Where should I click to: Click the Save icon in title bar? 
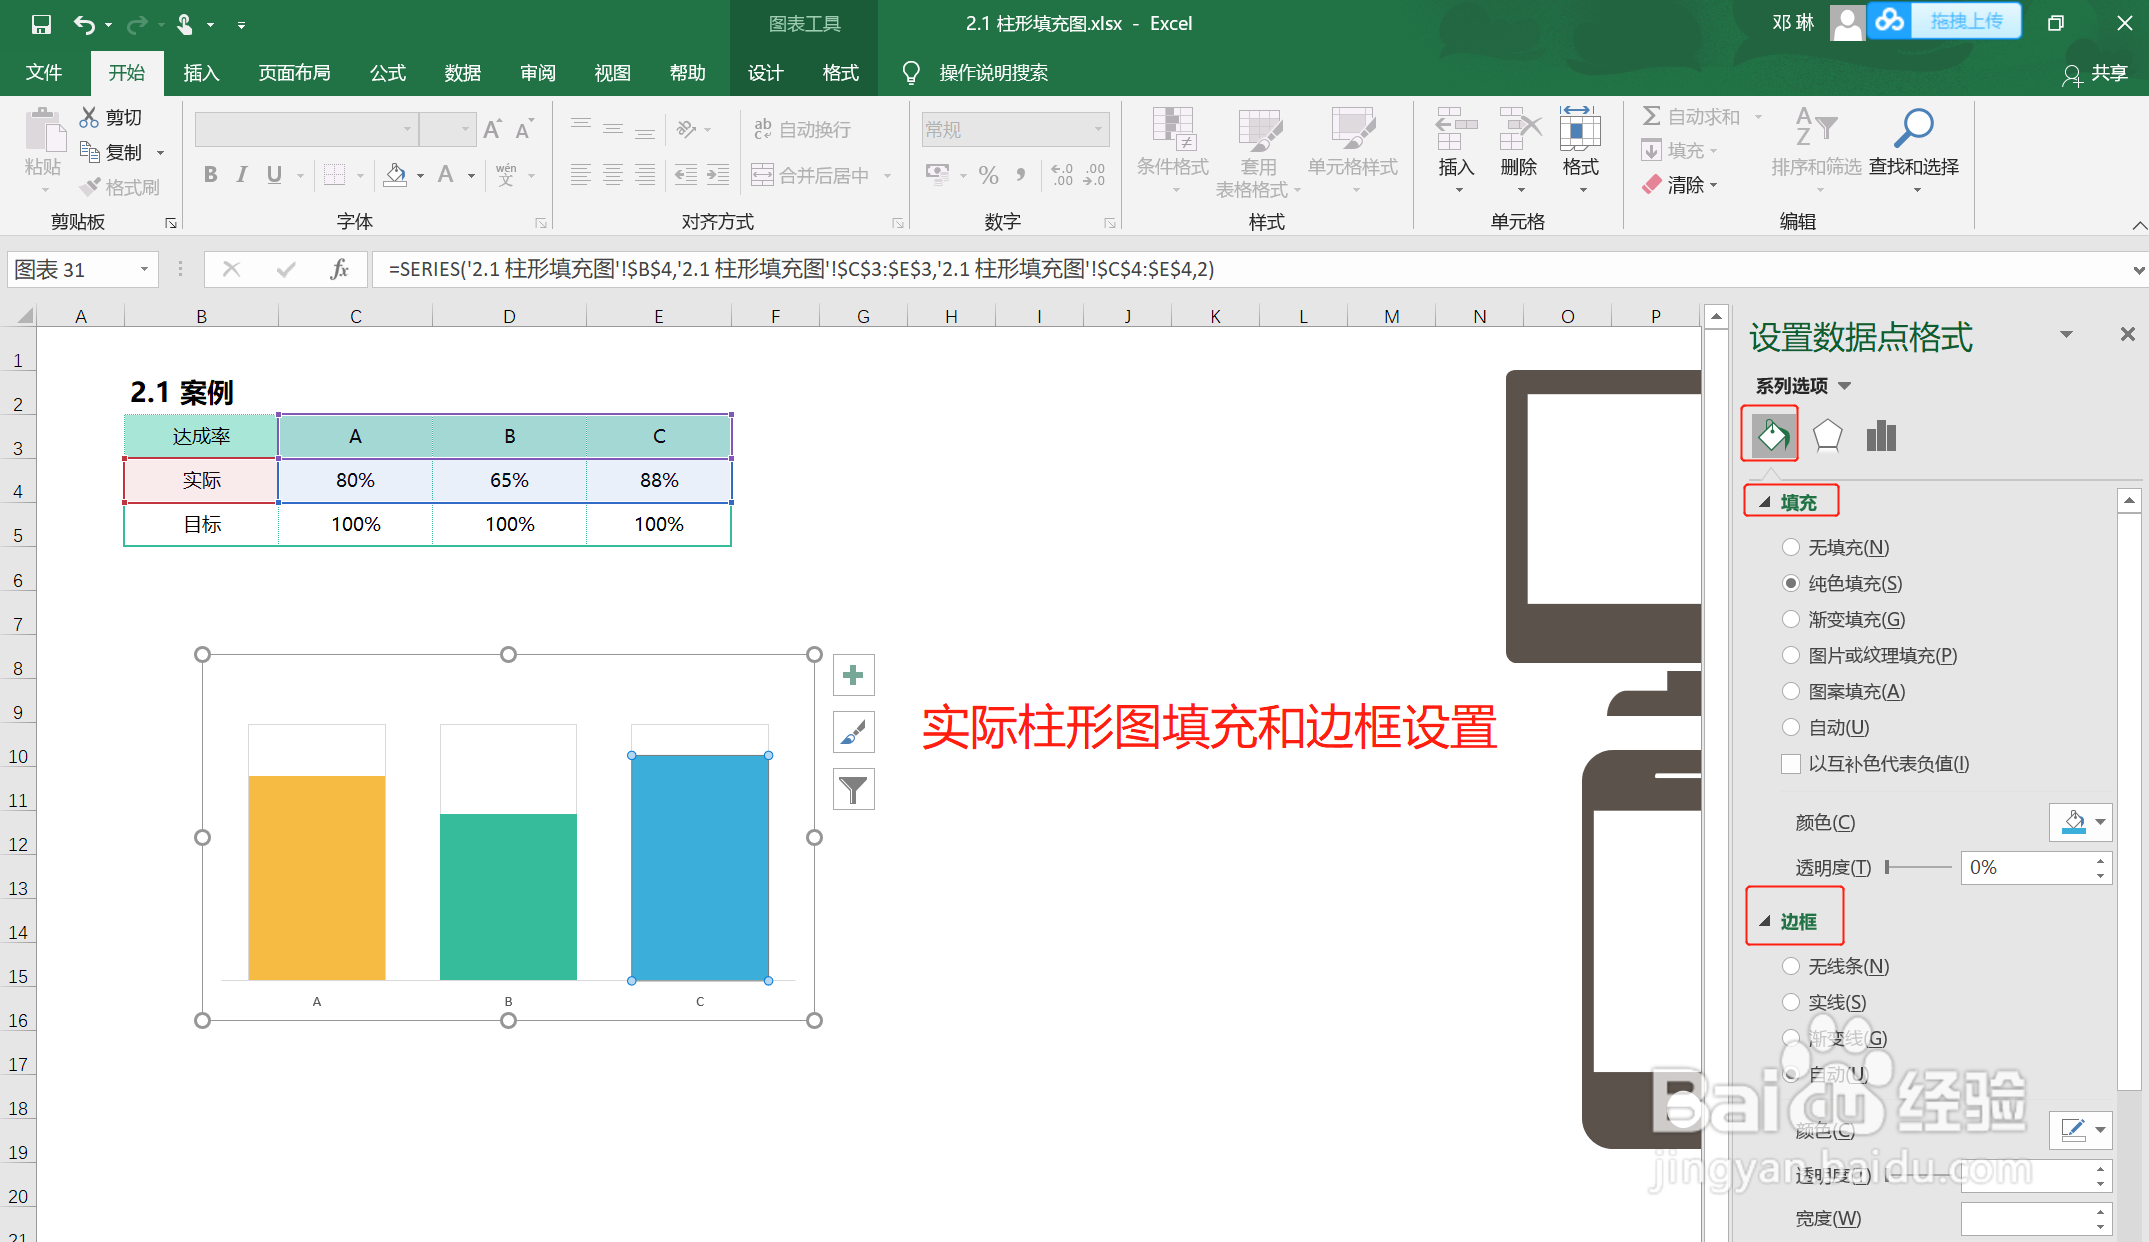pyautogui.click(x=41, y=24)
